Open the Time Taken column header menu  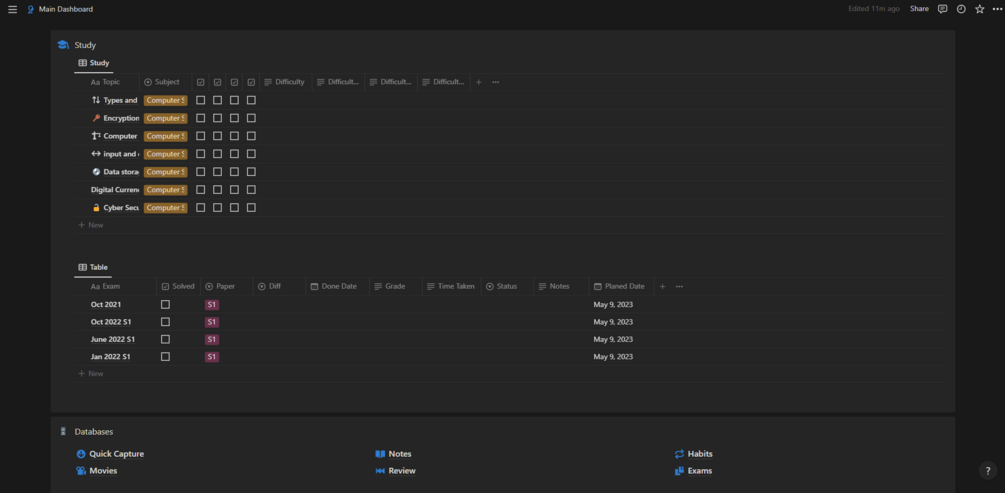pyautogui.click(x=452, y=287)
